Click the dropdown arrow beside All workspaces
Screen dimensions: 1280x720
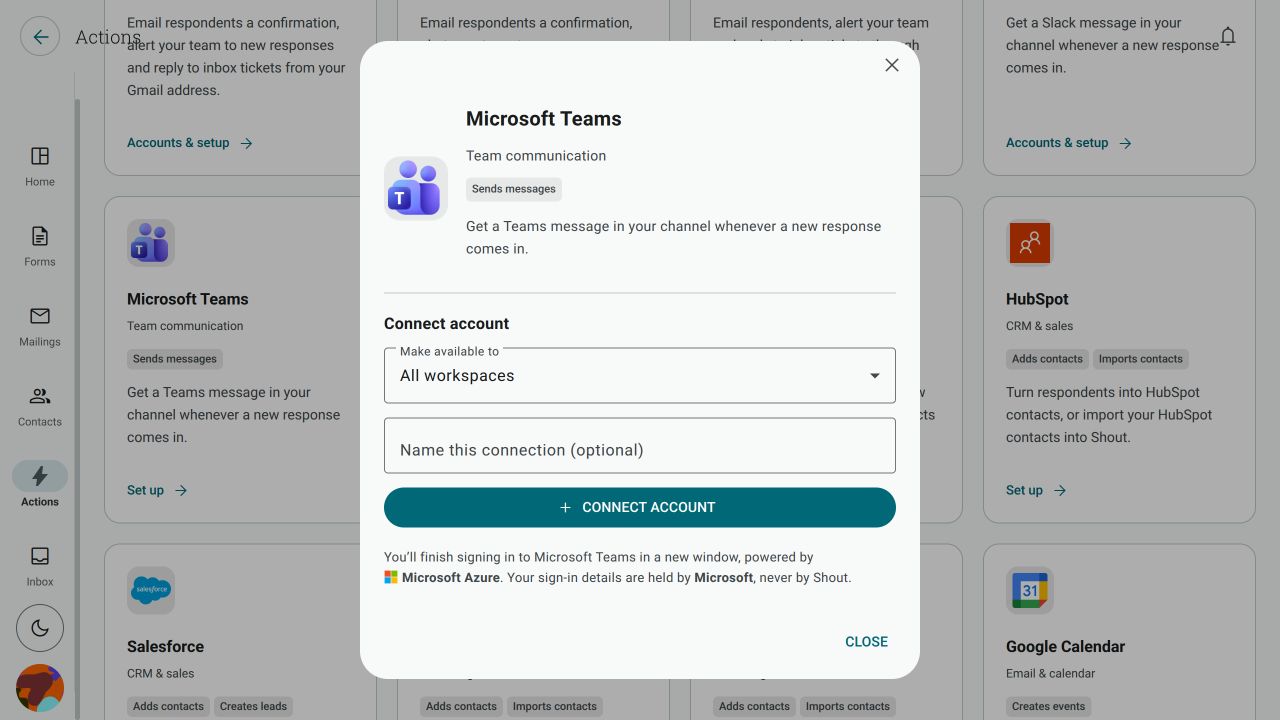(875, 376)
